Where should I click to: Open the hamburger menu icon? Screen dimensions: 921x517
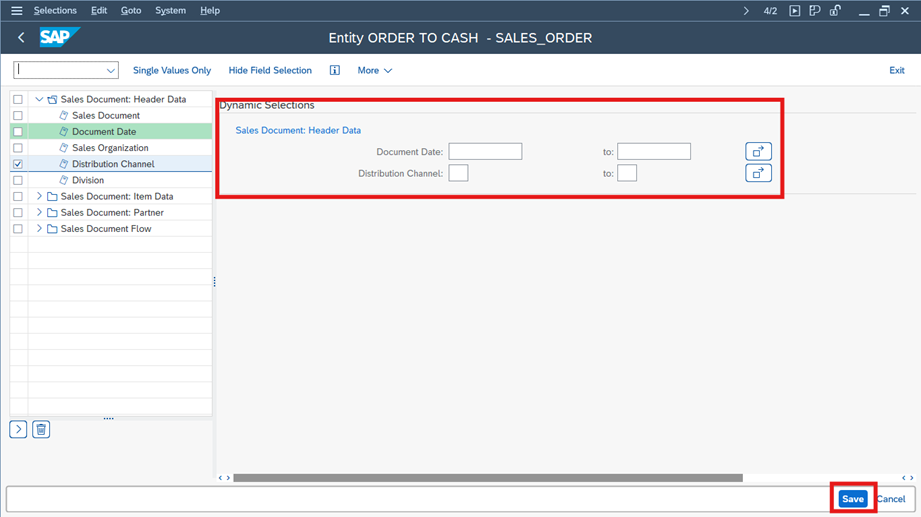16,11
